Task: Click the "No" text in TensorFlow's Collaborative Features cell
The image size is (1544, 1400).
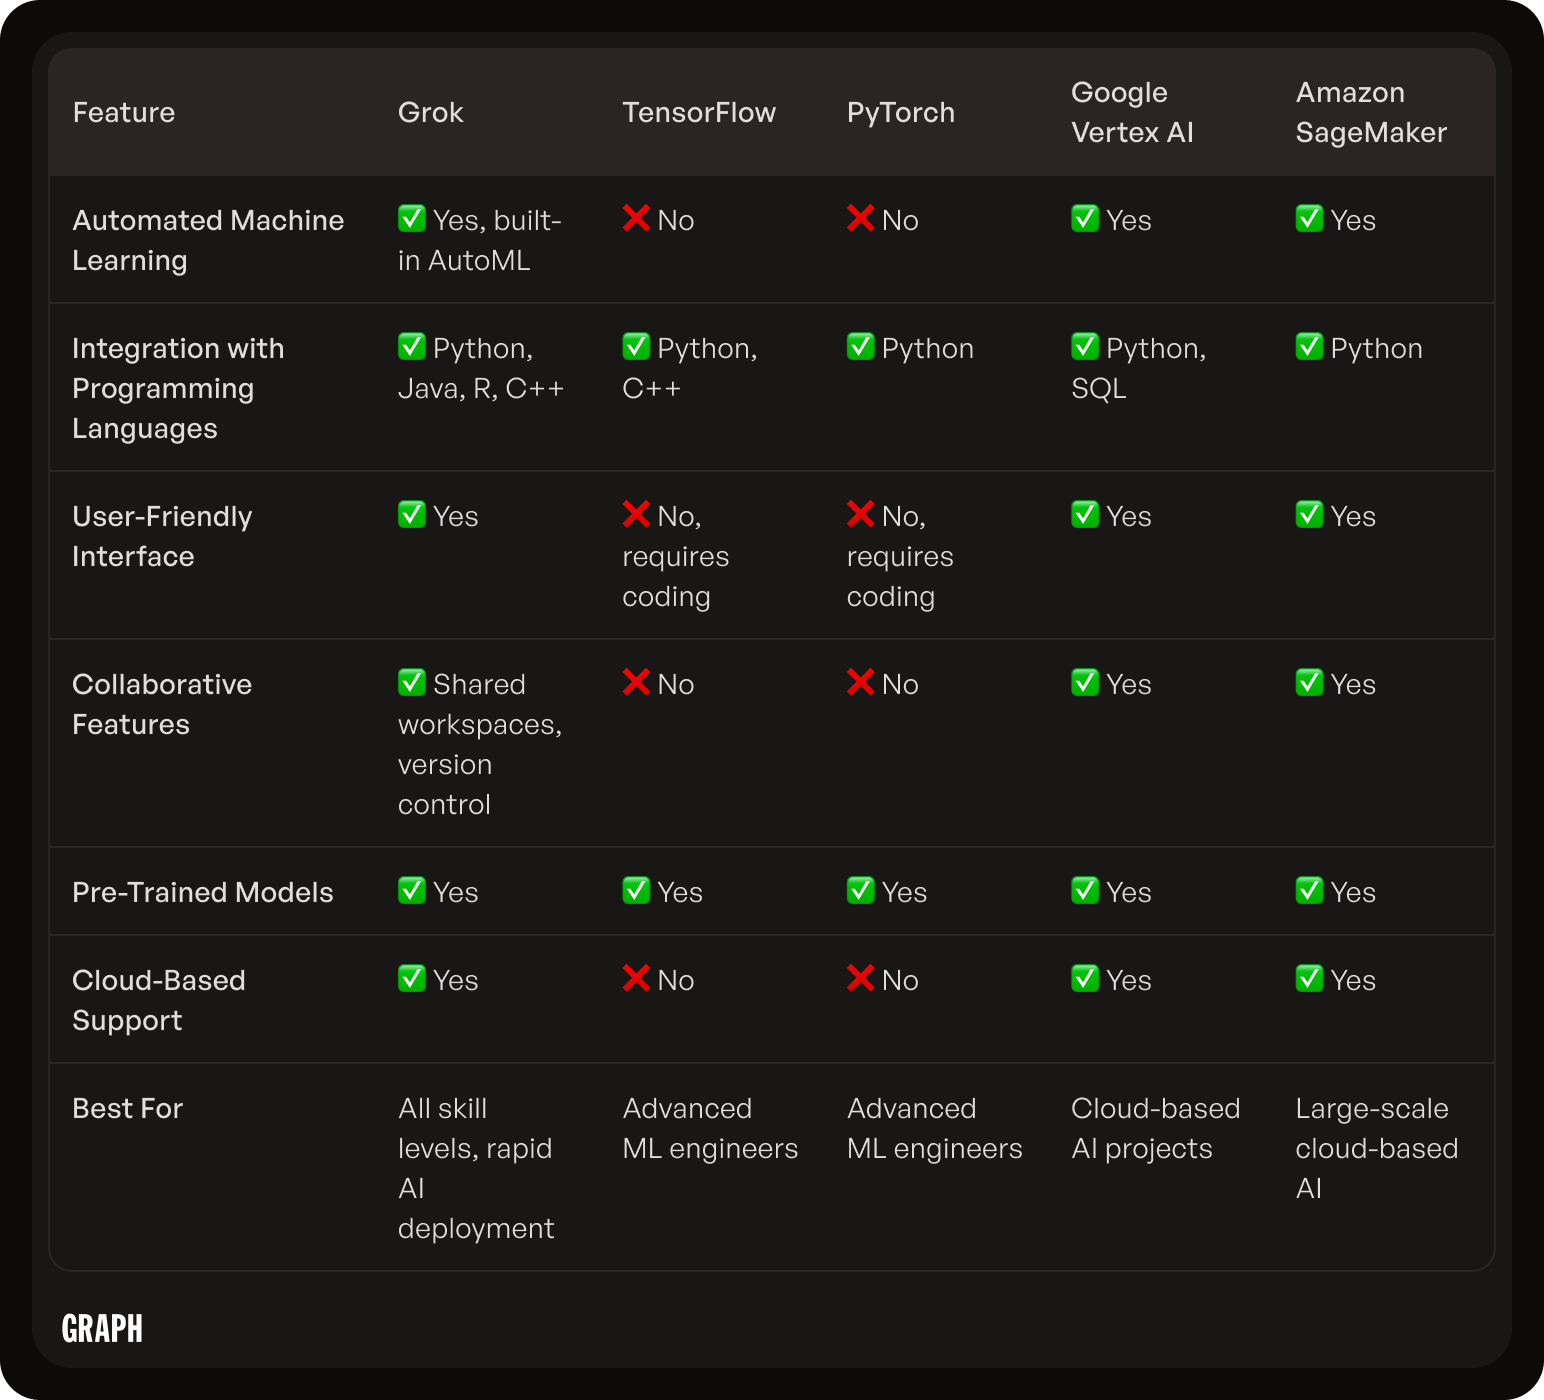Action: (676, 684)
